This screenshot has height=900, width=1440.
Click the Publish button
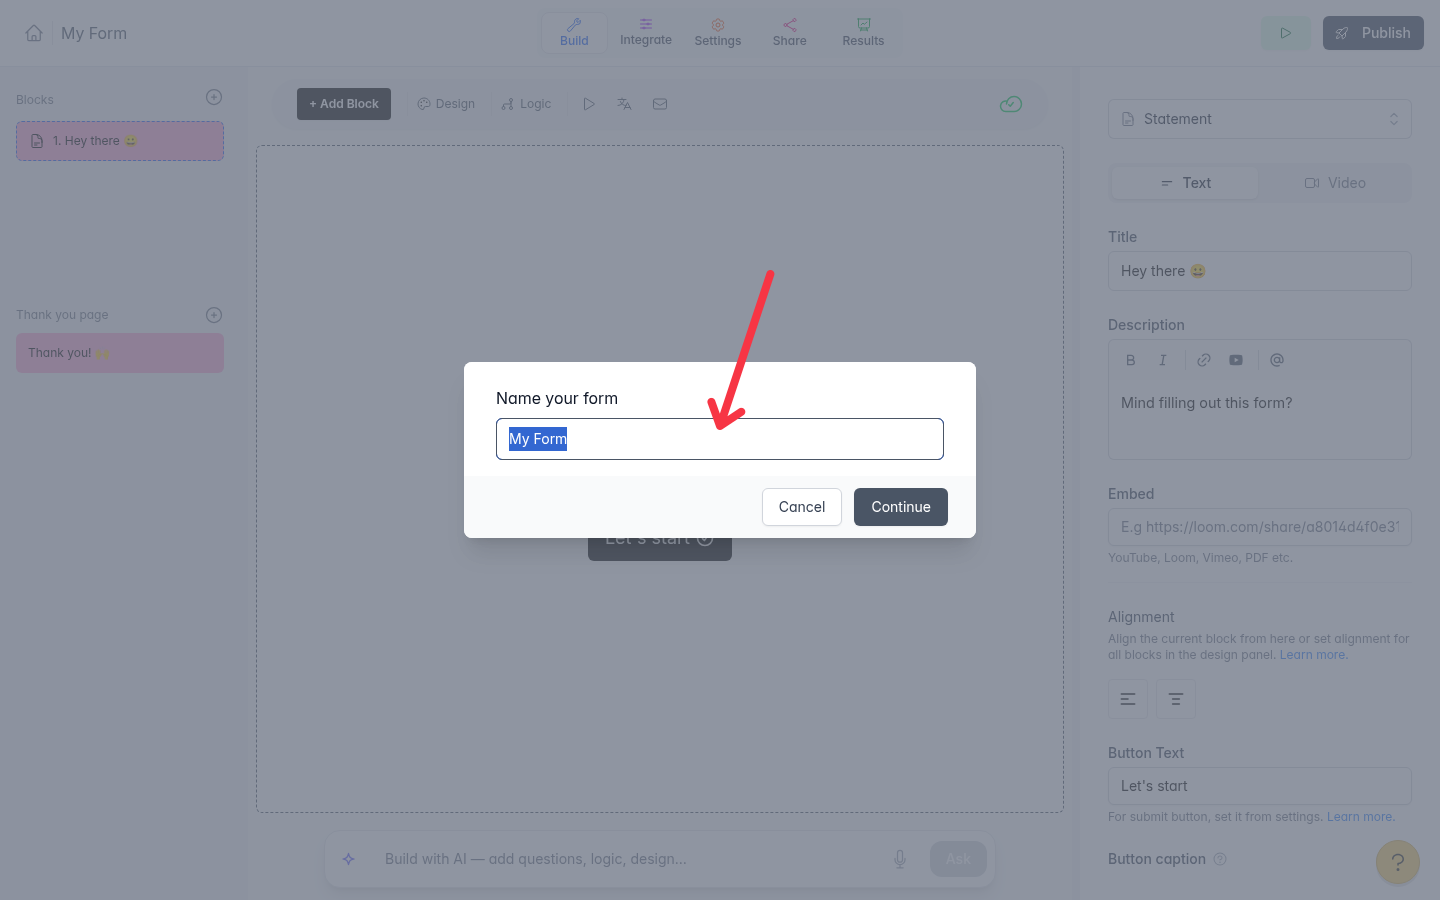click(1373, 33)
